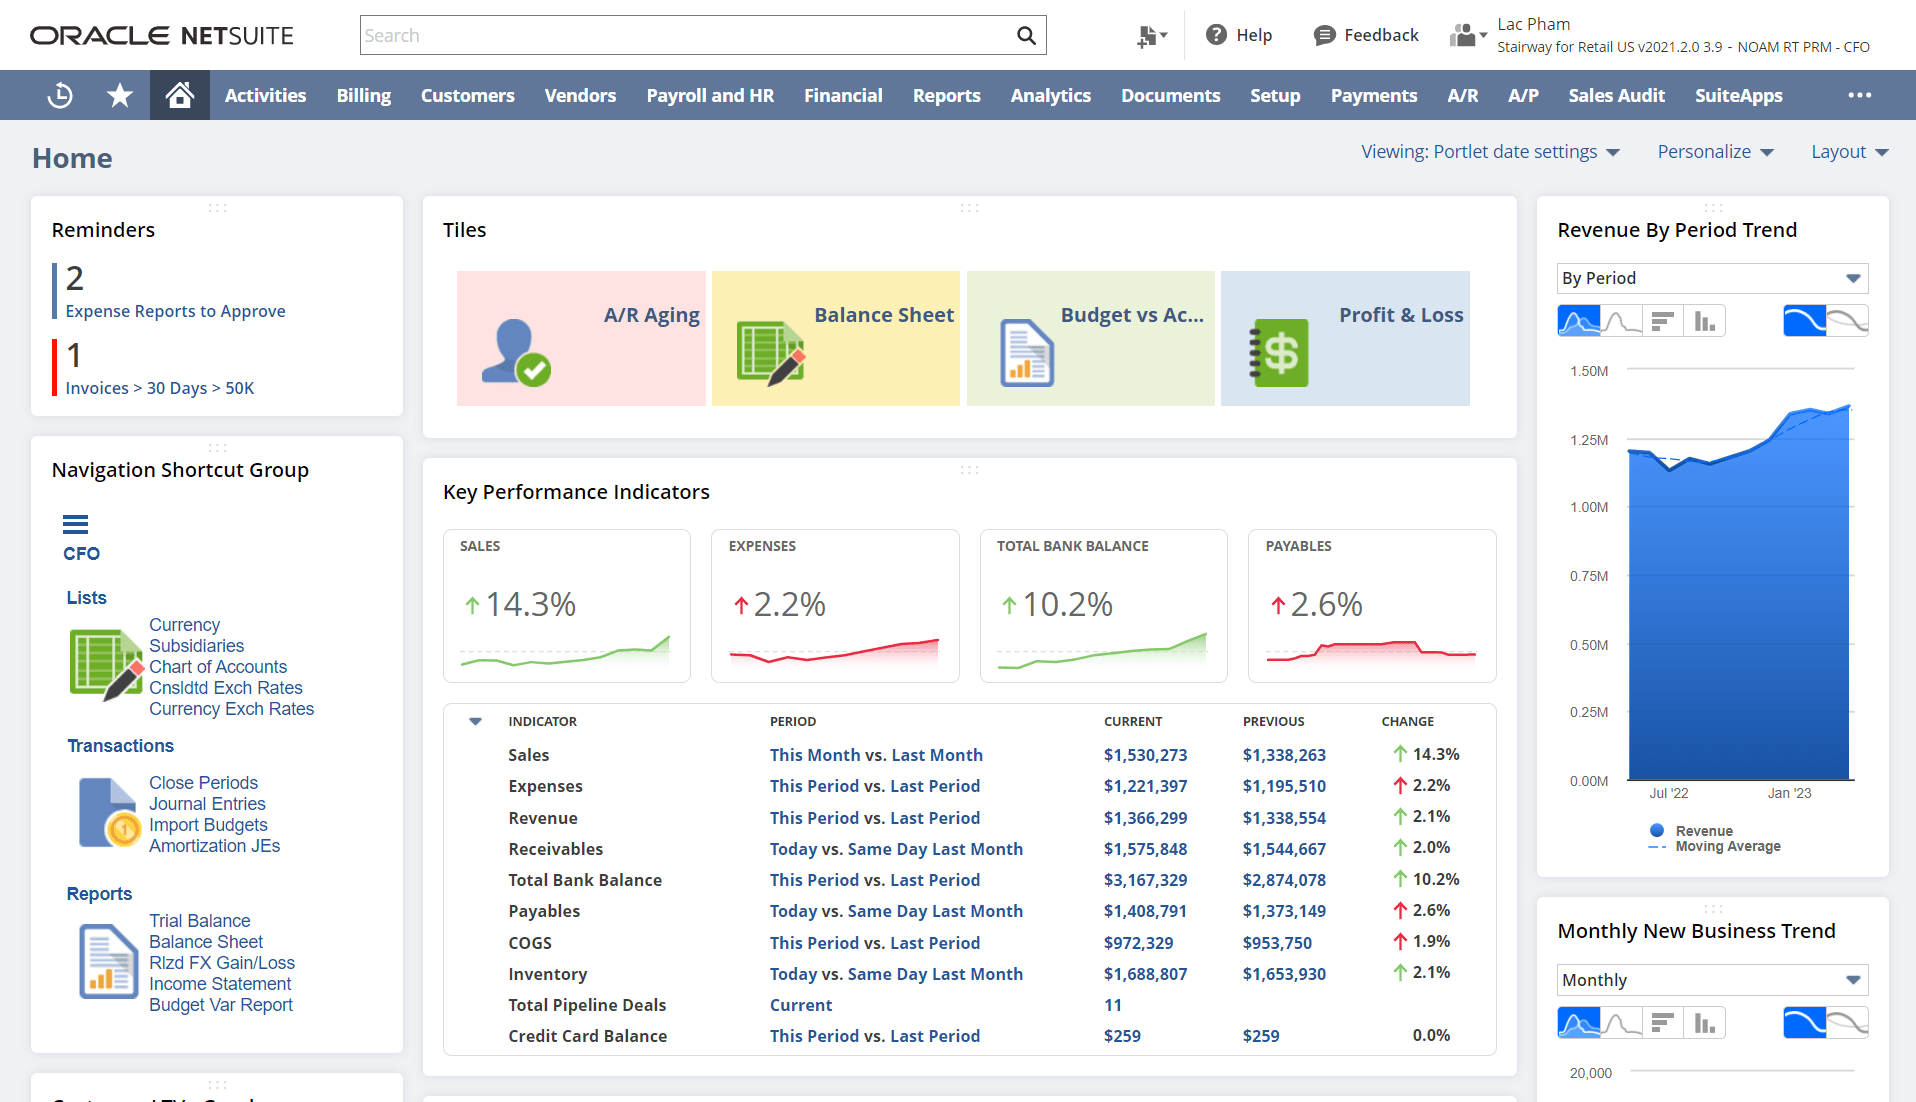Viewport: 1916px width, 1102px height.
Task: Click the A/R Aging tile icon
Action: [516, 352]
